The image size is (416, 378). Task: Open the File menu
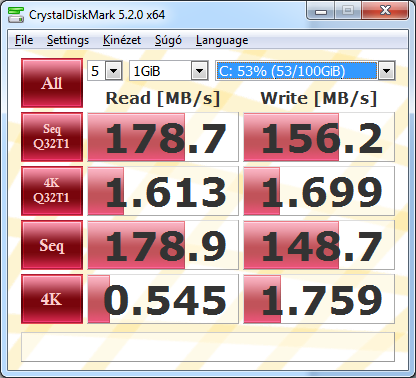[24, 40]
